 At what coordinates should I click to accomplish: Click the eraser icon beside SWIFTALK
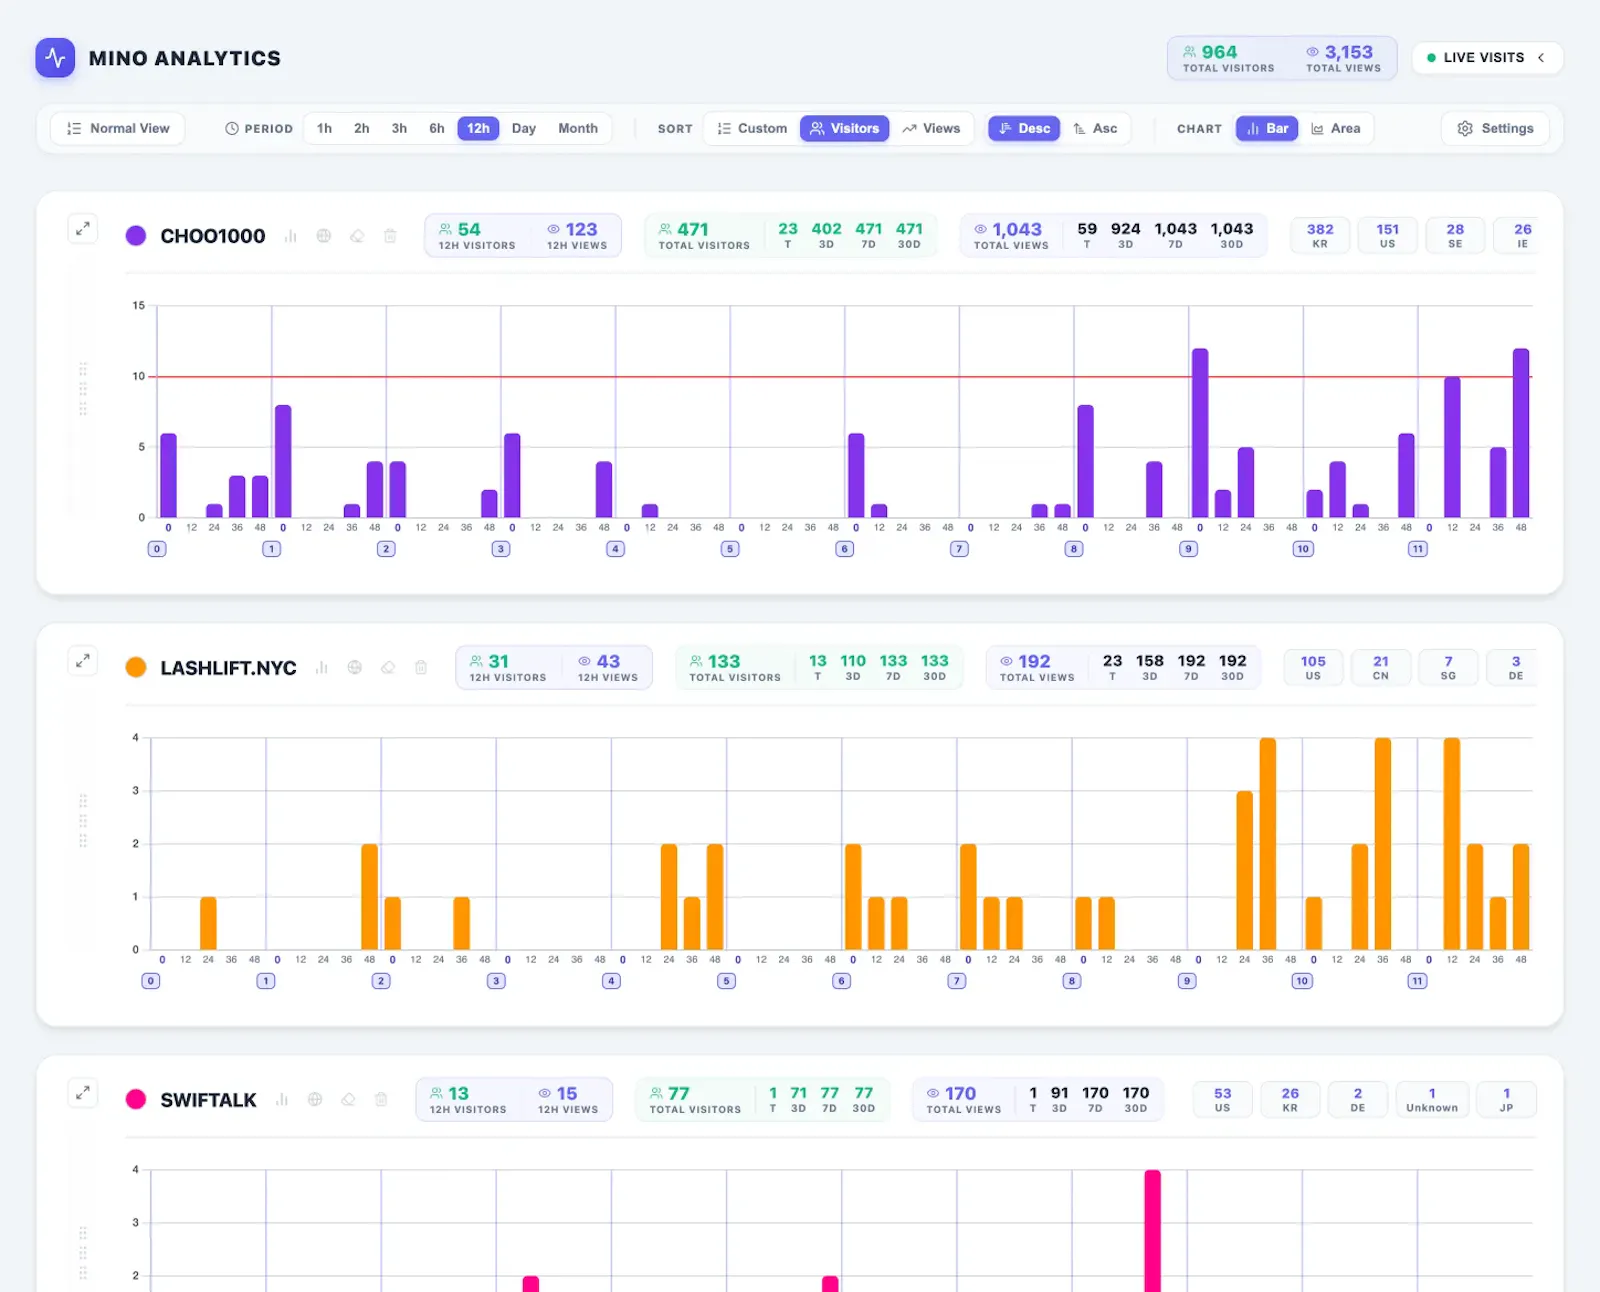pos(348,1100)
